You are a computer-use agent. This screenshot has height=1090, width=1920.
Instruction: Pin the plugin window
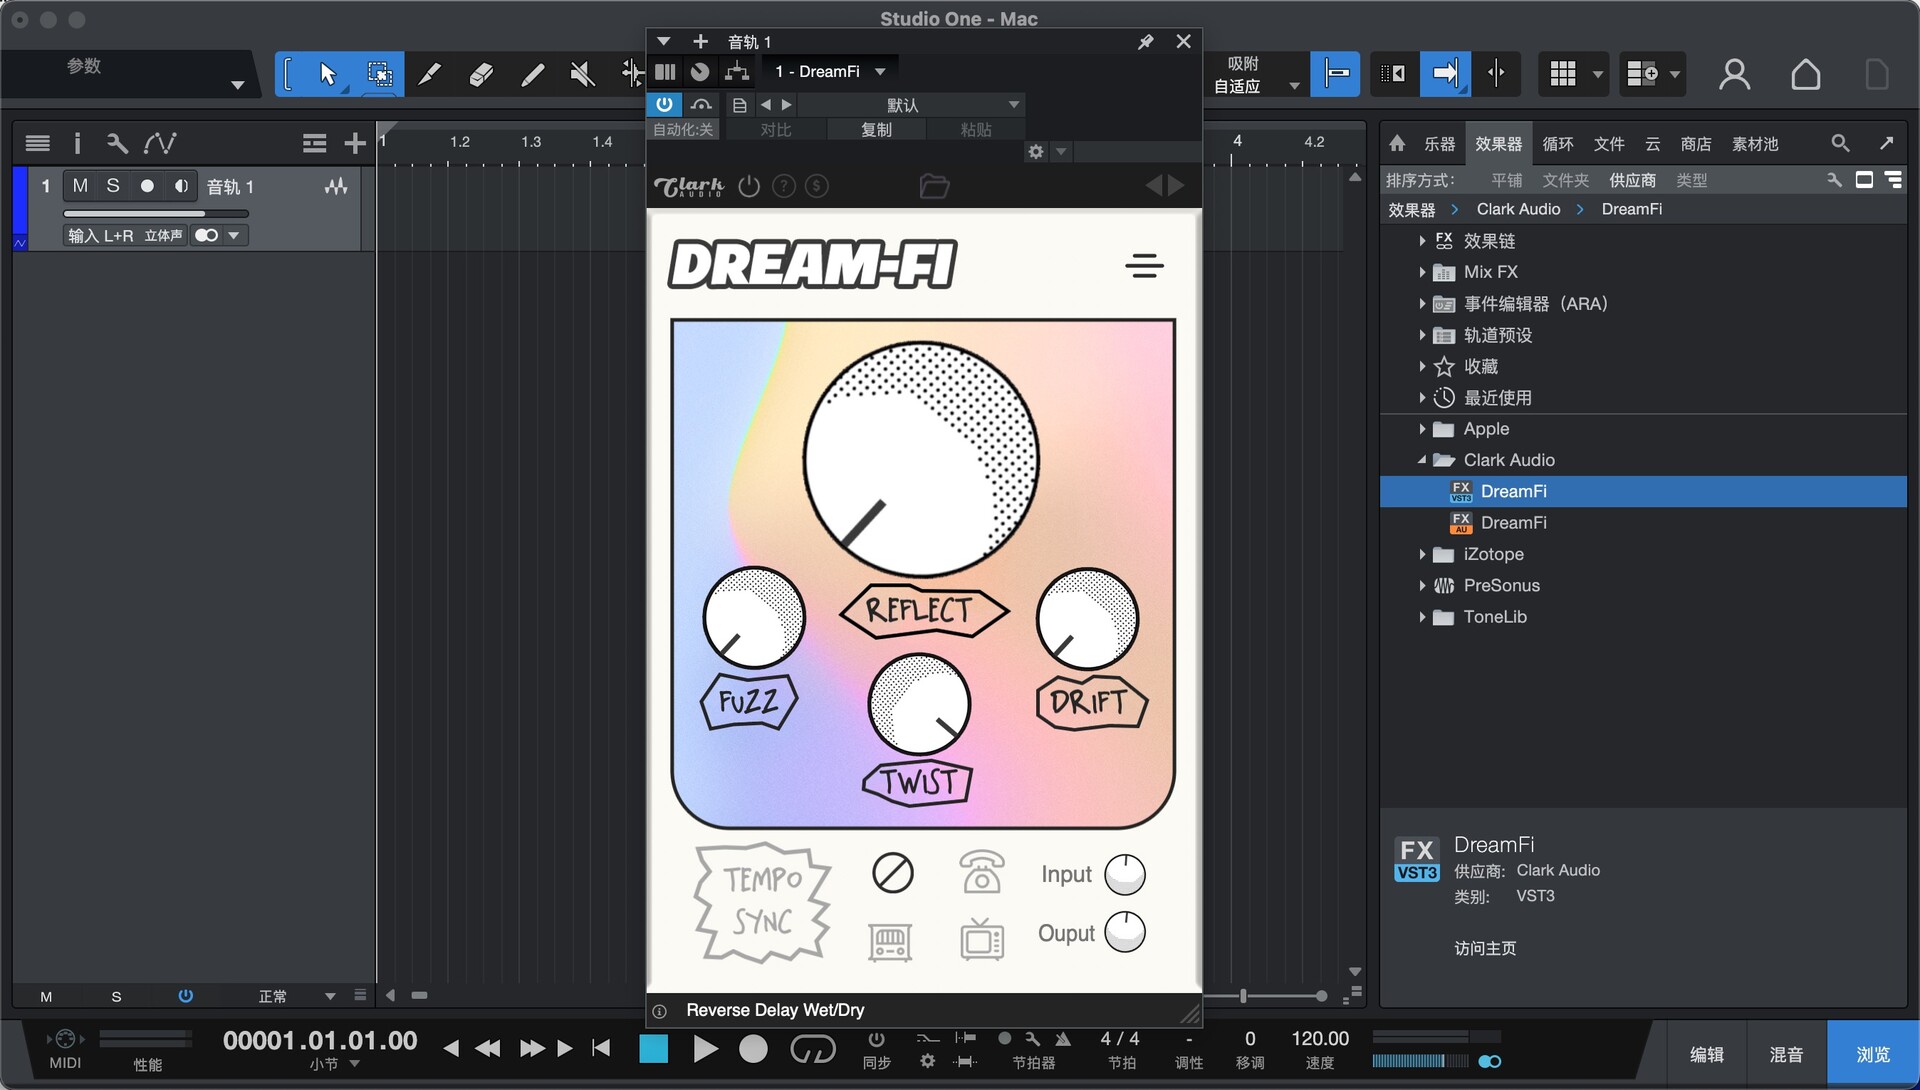pos(1146,42)
